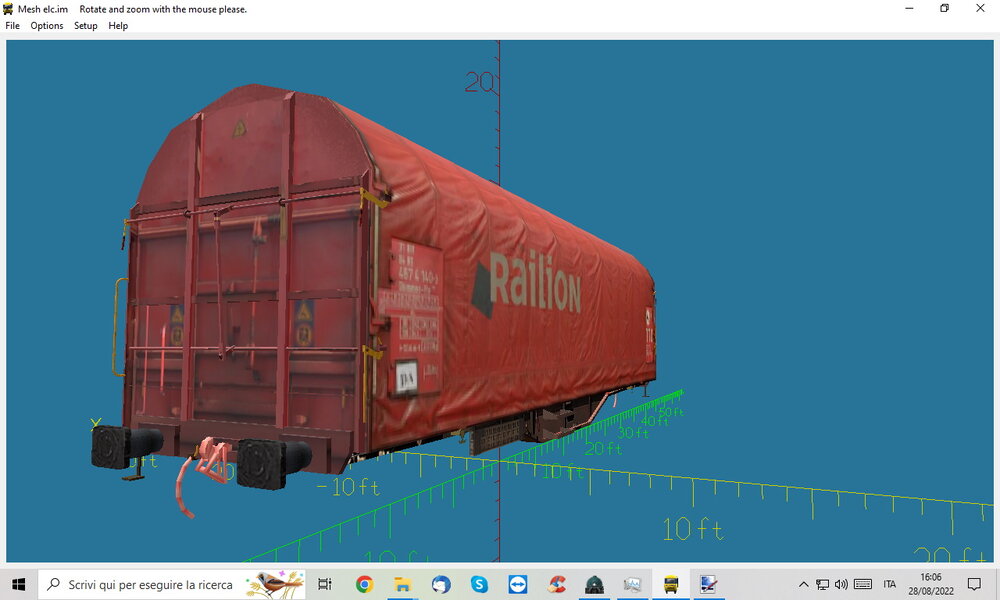Open the Setup menu

pyautogui.click(x=85, y=26)
